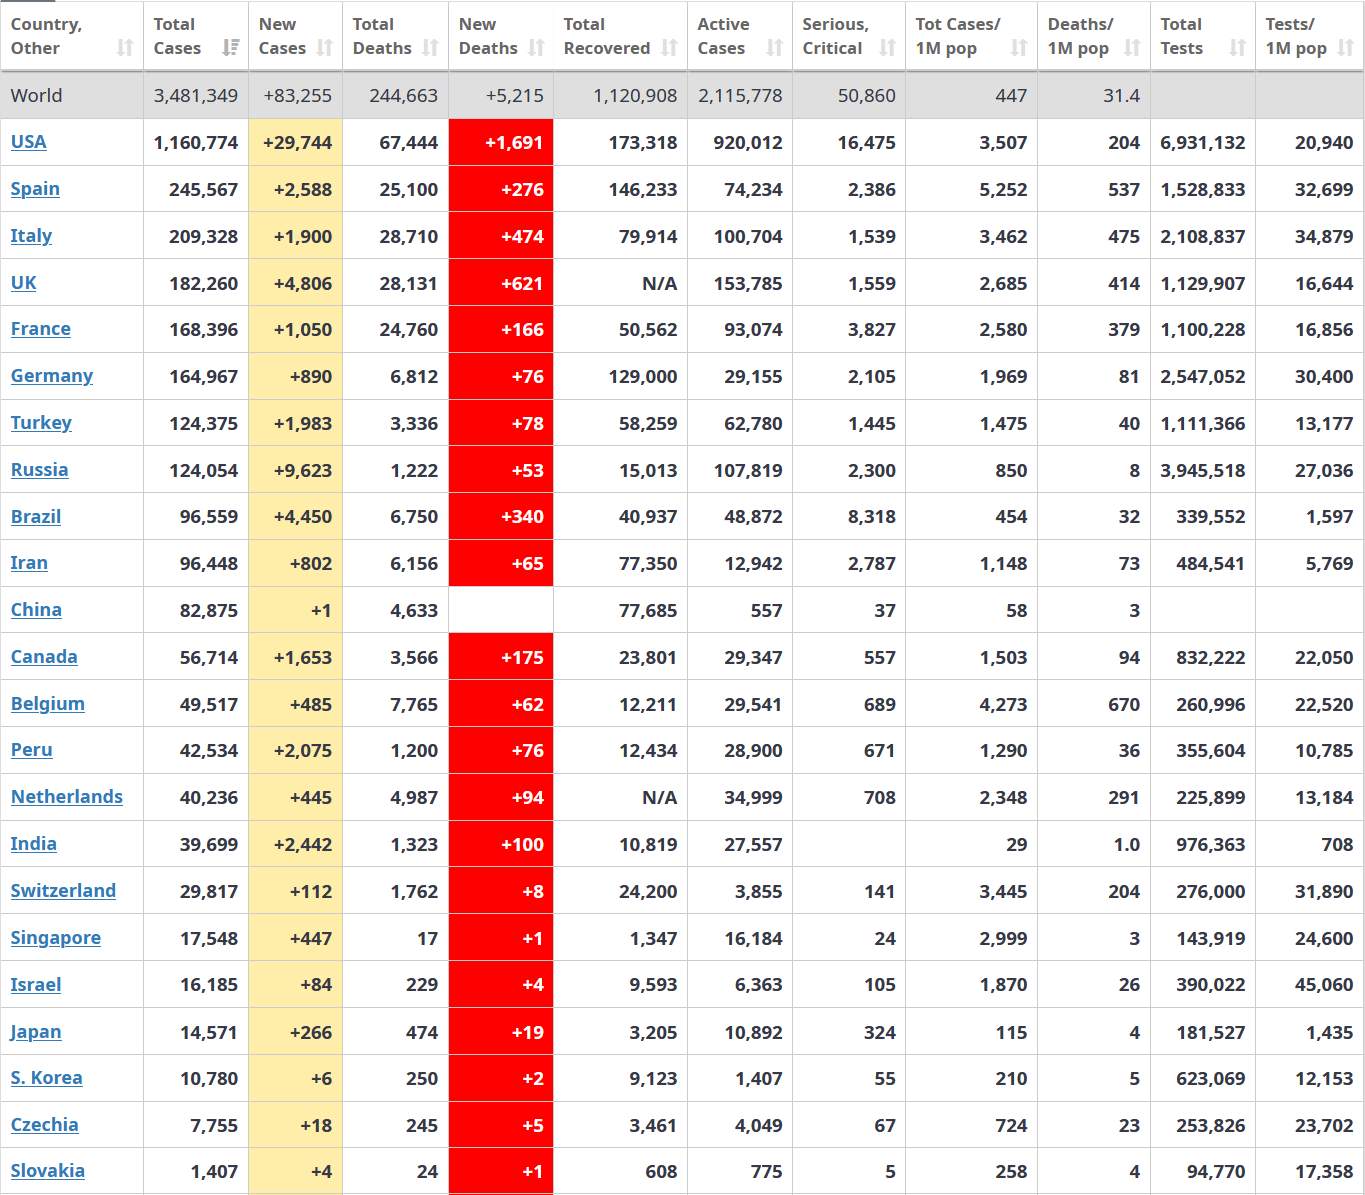The height and width of the screenshot is (1195, 1365).
Task: Open the USA country link
Action: coord(29,142)
